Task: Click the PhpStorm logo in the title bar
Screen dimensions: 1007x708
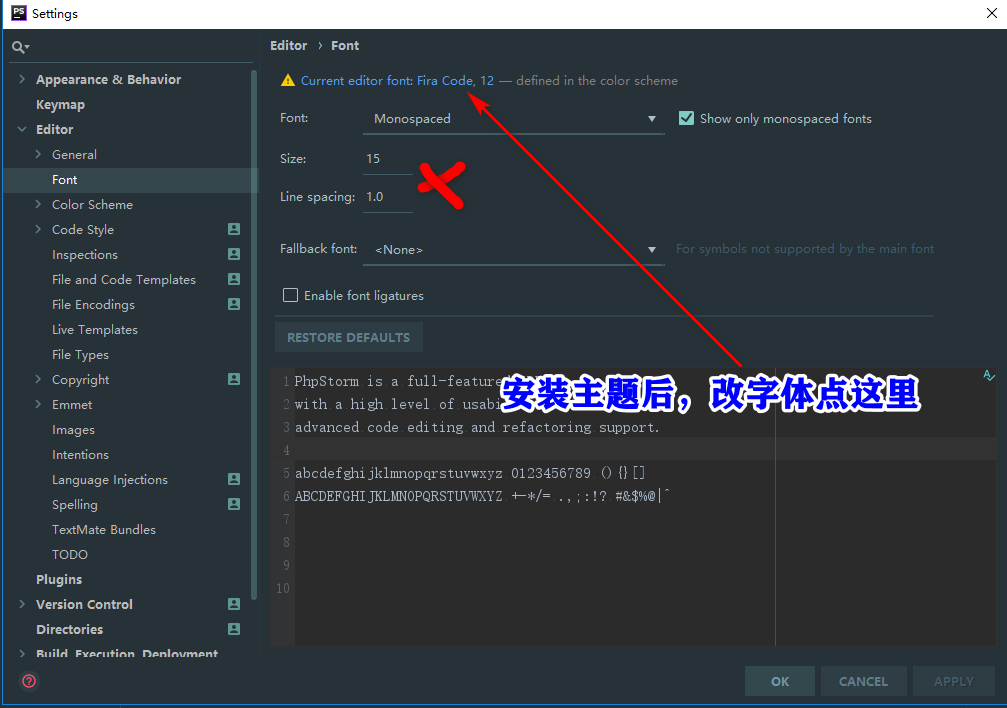Action: 19,13
